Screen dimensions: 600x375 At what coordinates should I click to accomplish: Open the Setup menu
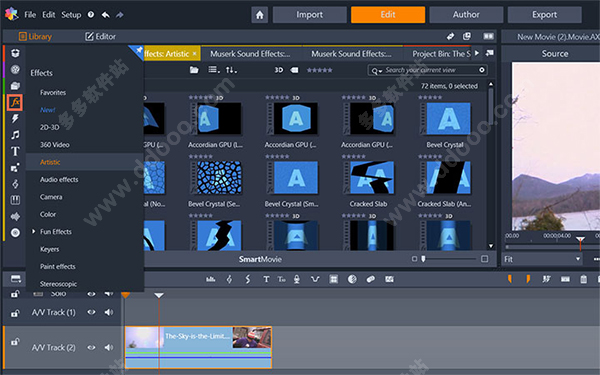coord(71,15)
